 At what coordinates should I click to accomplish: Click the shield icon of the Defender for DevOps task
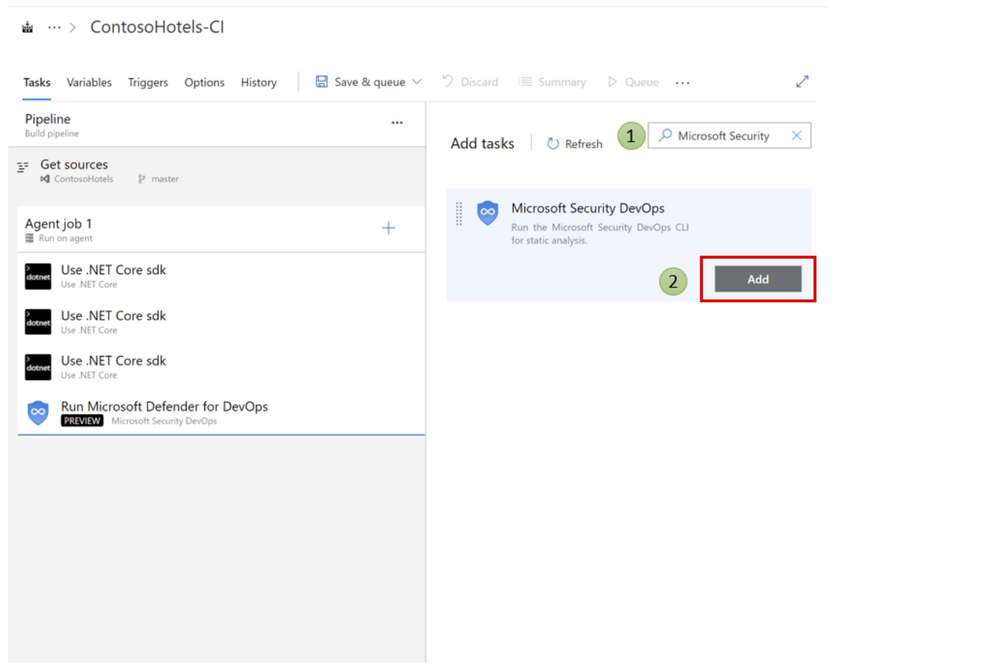pos(38,412)
